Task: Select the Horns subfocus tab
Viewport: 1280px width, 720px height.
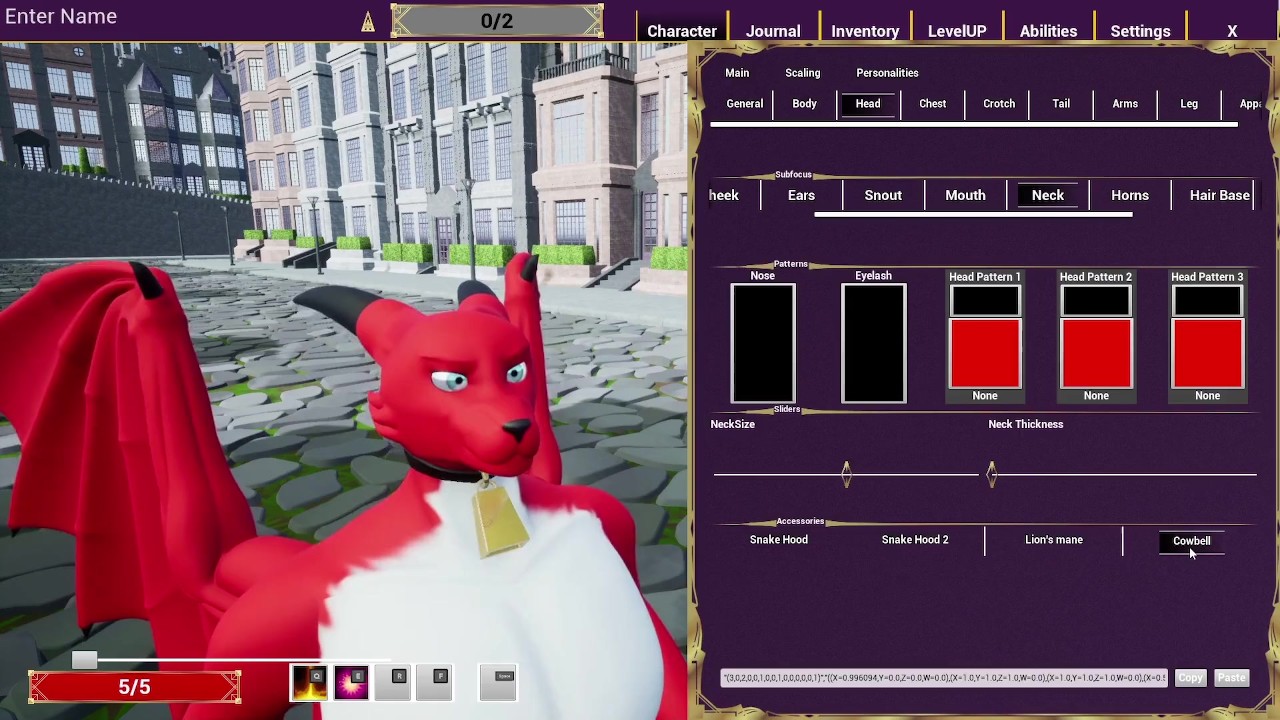Action: pyautogui.click(x=1130, y=195)
